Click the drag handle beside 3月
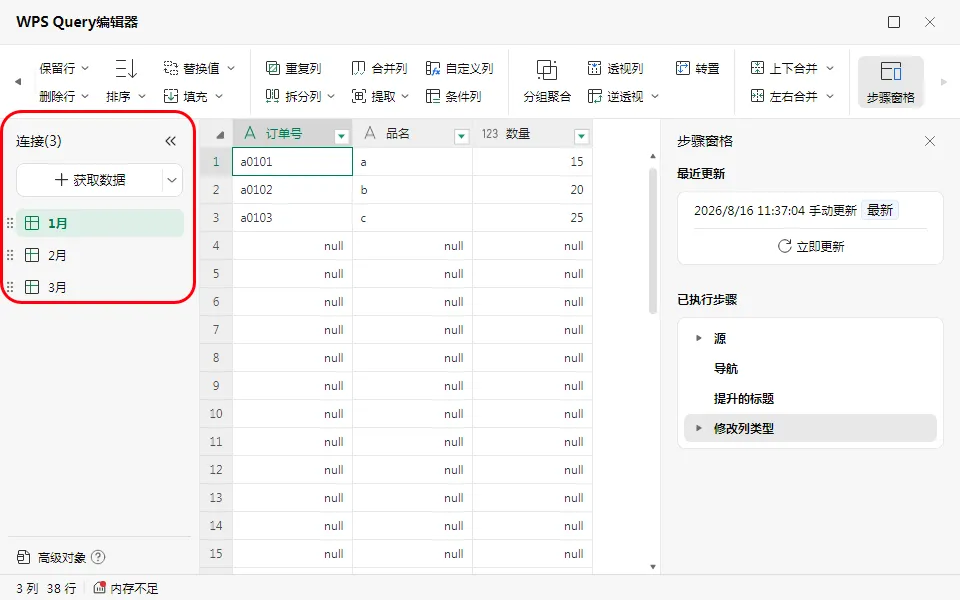The width and height of the screenshot is (960, 600). [x=10, y=287]
